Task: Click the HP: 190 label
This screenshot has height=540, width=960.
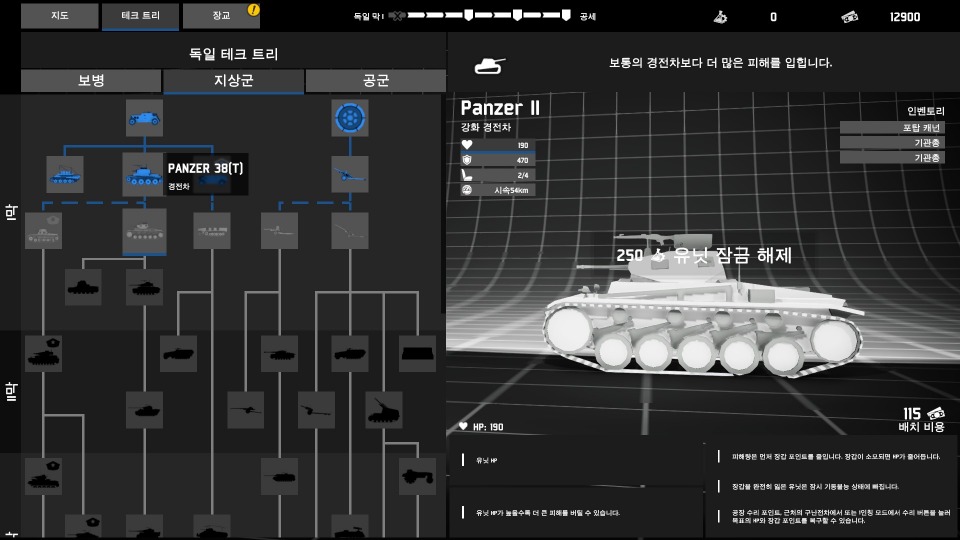Action: [x=488, y=427]
